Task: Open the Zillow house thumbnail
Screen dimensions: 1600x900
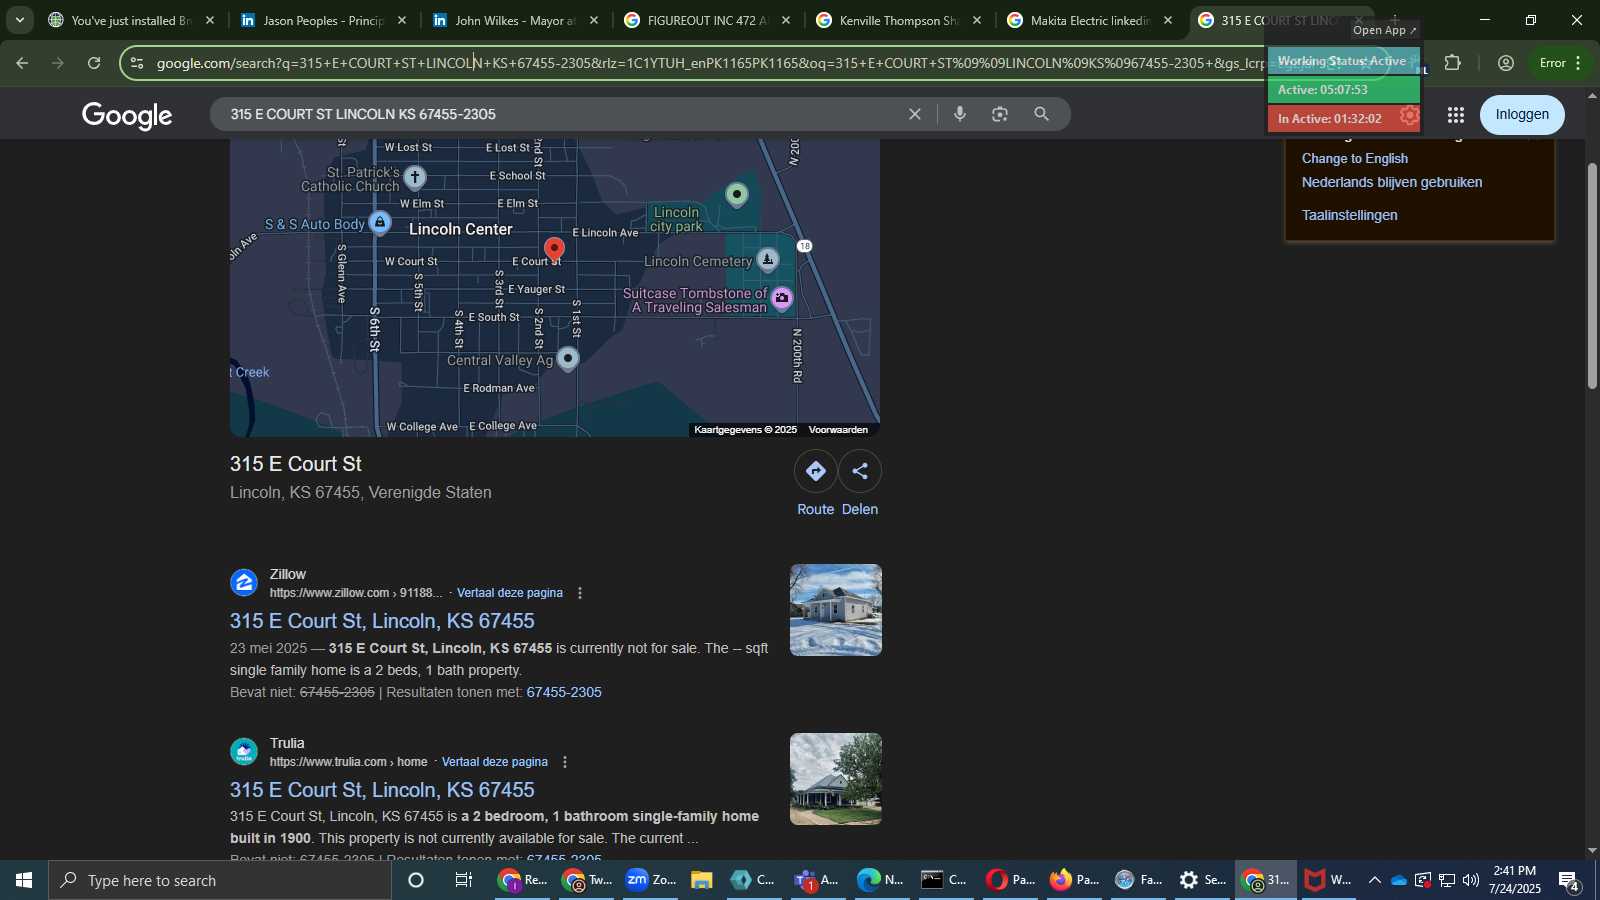Action: pos(836,610)
